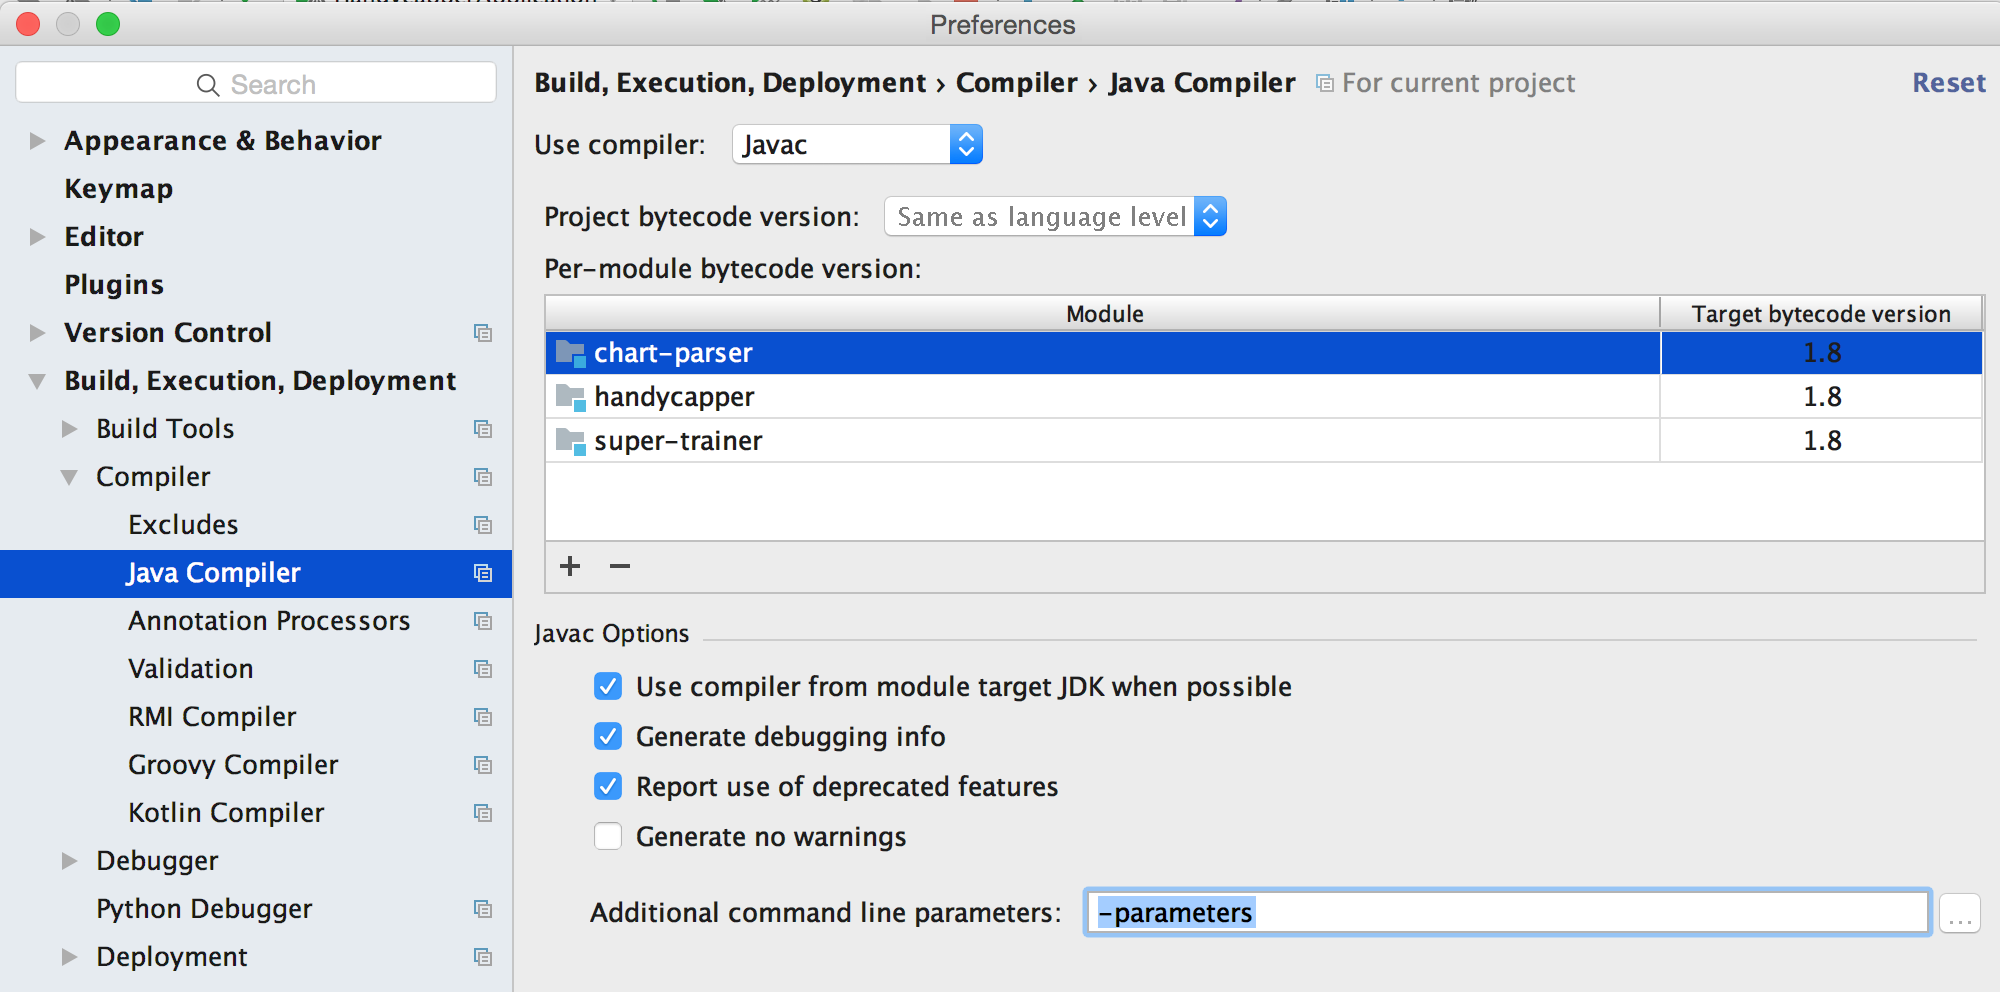Expand the Appearance & Behavior section
Image resolution: width=2000 pixels, height=992 pixels.
(x=38, y=141)
